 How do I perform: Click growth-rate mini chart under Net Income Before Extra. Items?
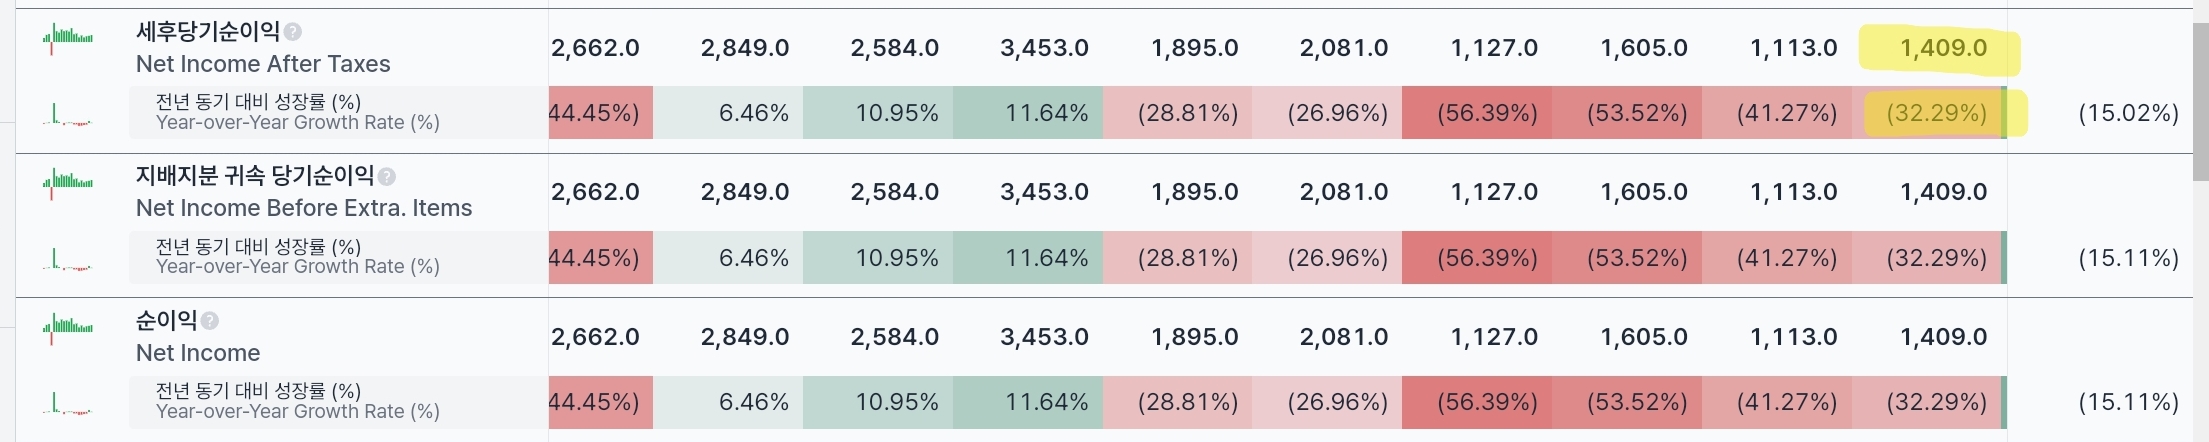click(x=67, y=260)
